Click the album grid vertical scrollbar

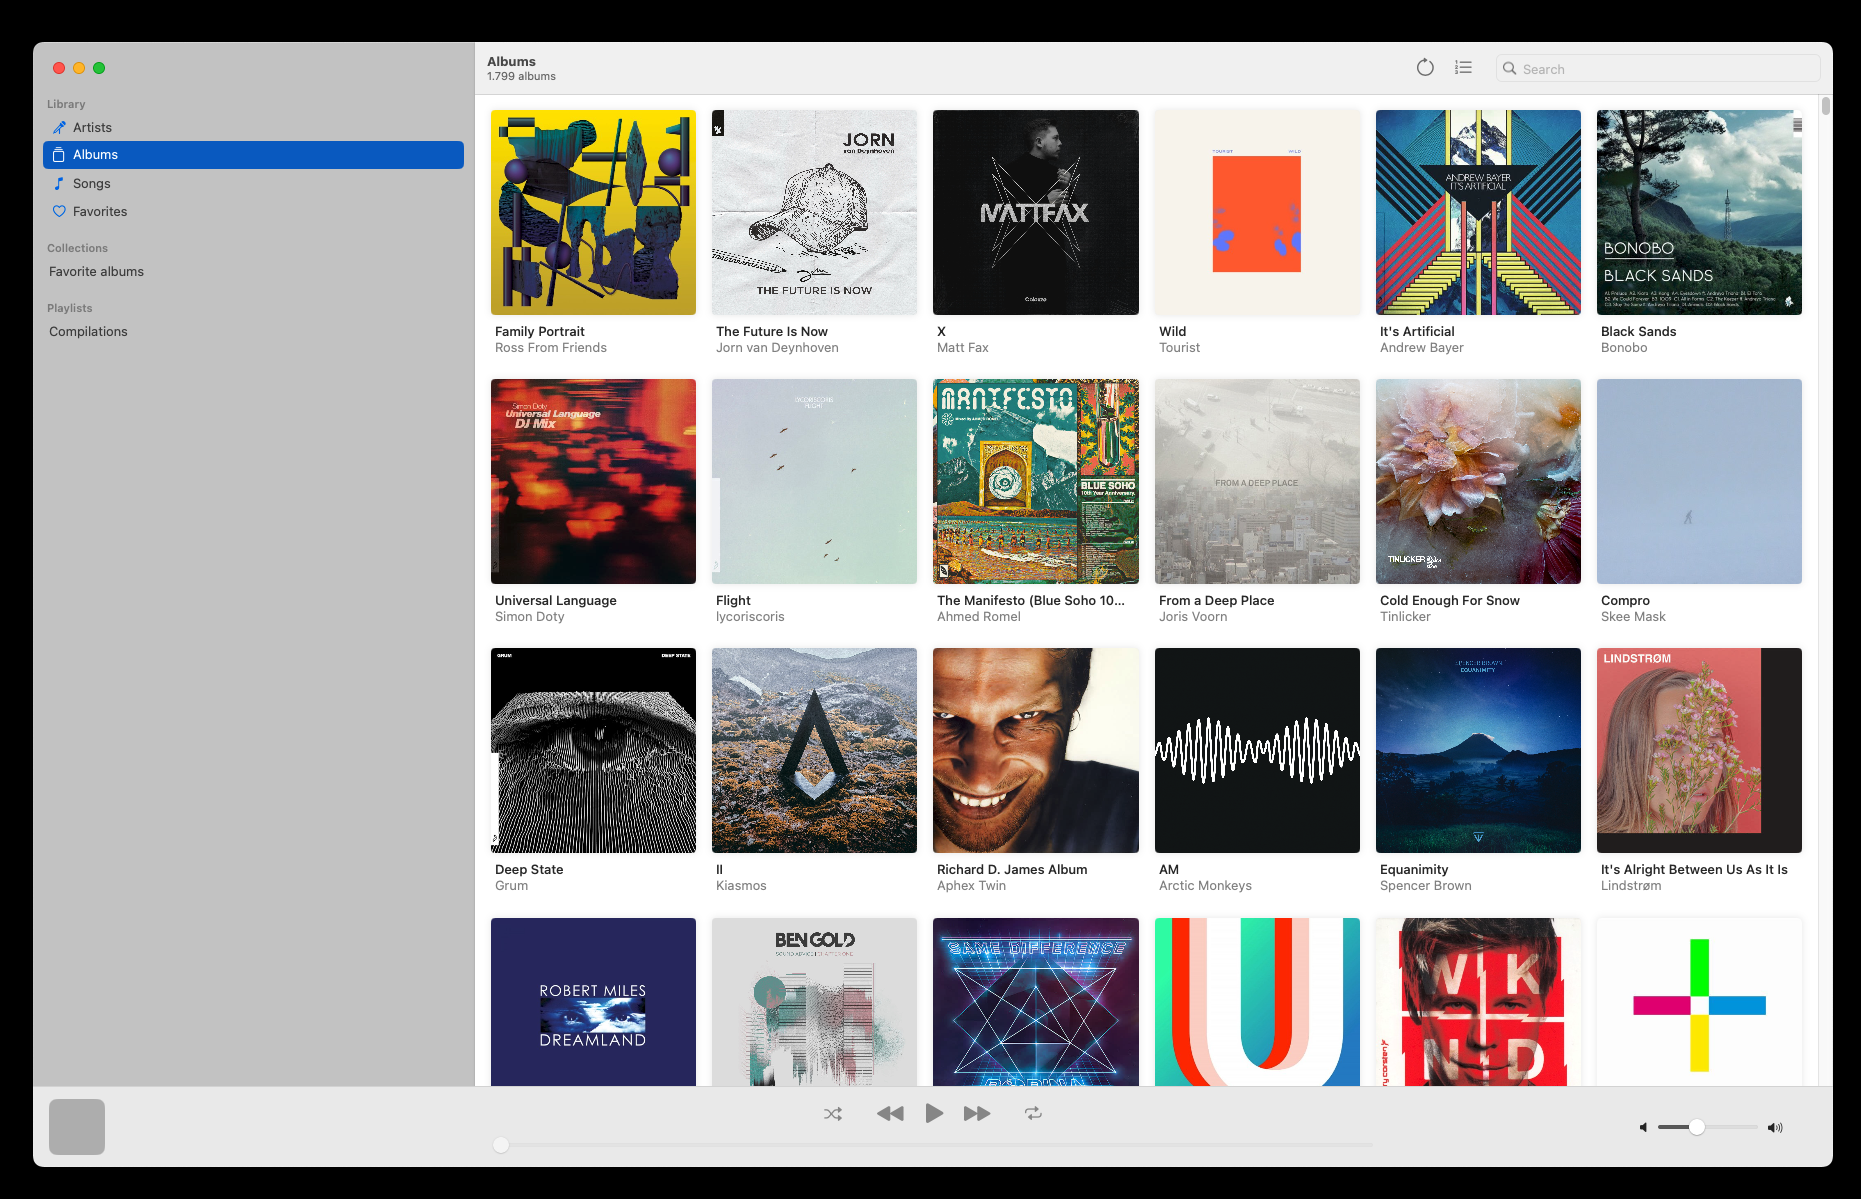pos(1826,105)
